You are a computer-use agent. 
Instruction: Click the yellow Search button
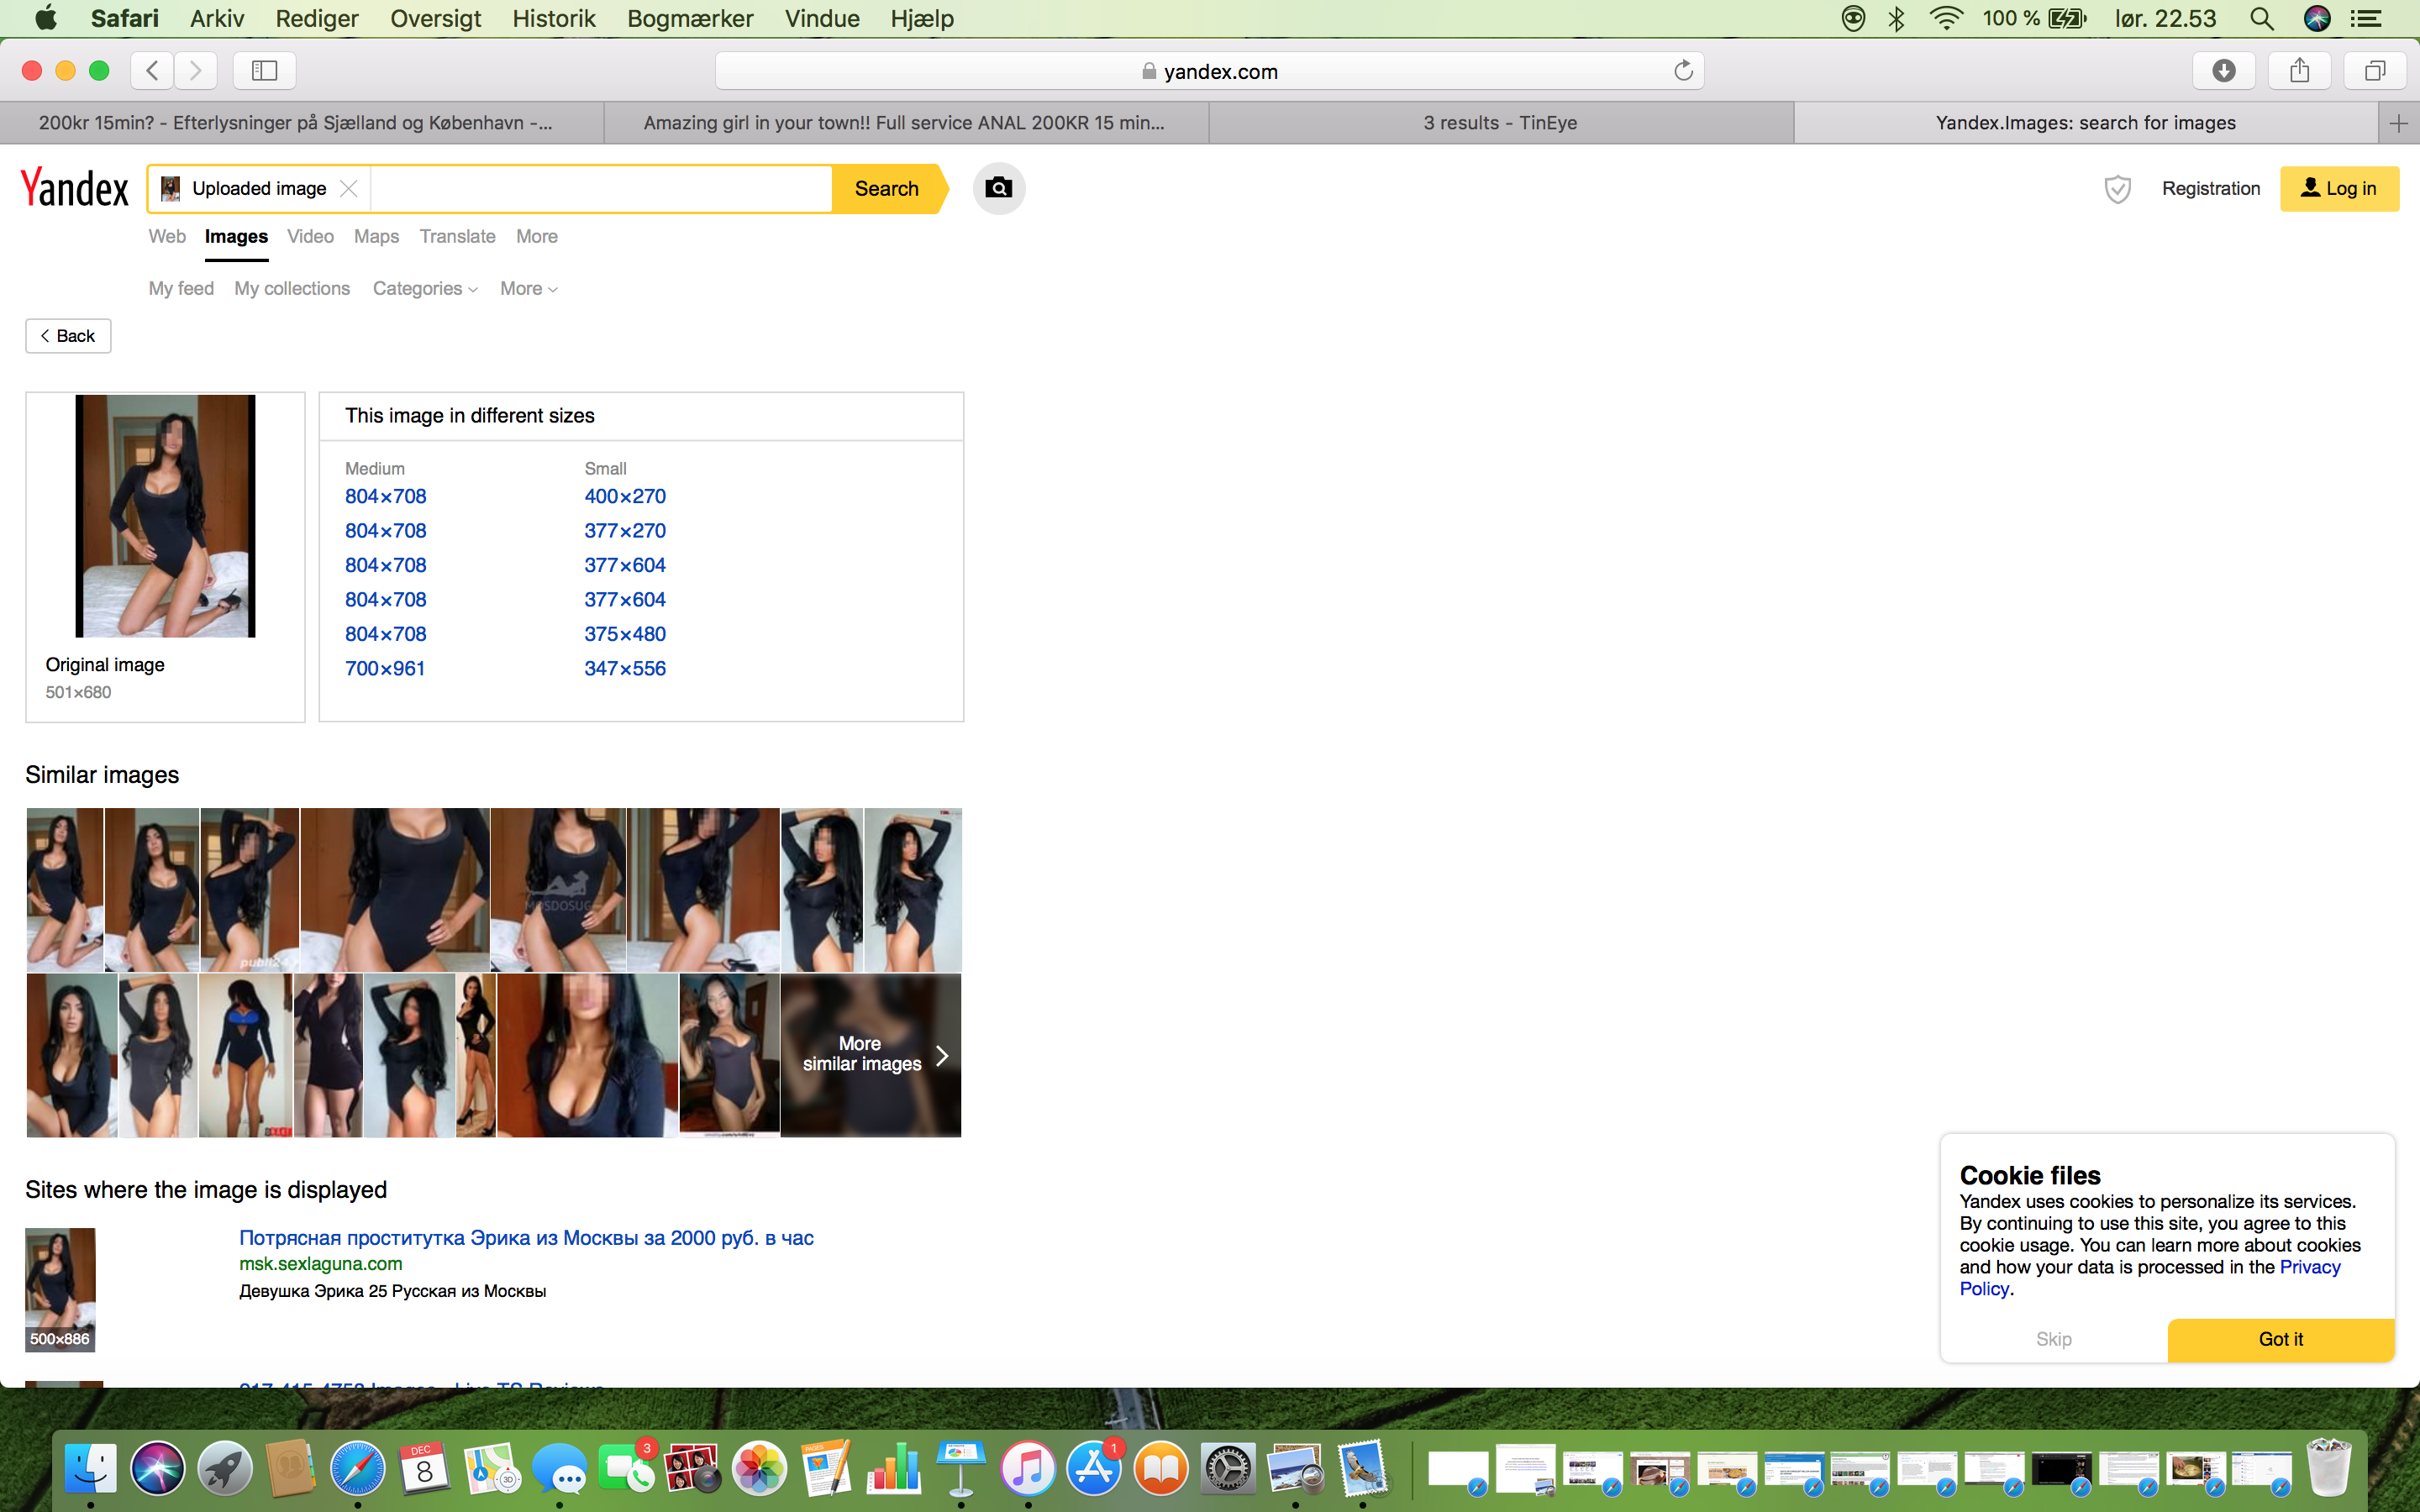(888, 188)
